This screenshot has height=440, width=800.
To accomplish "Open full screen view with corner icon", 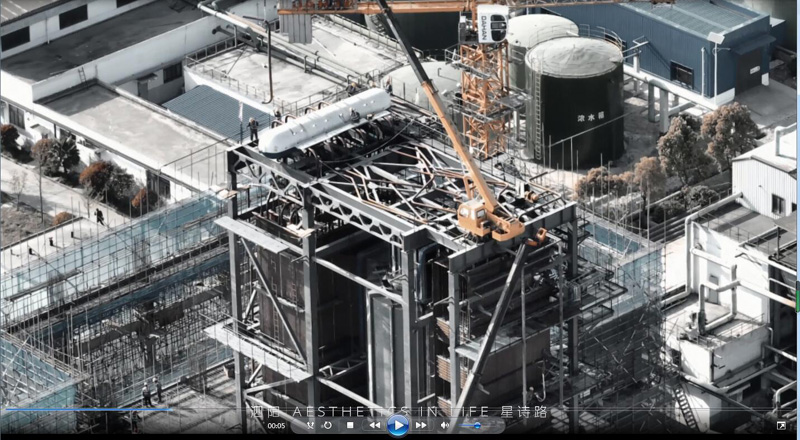I will [781, 425].
